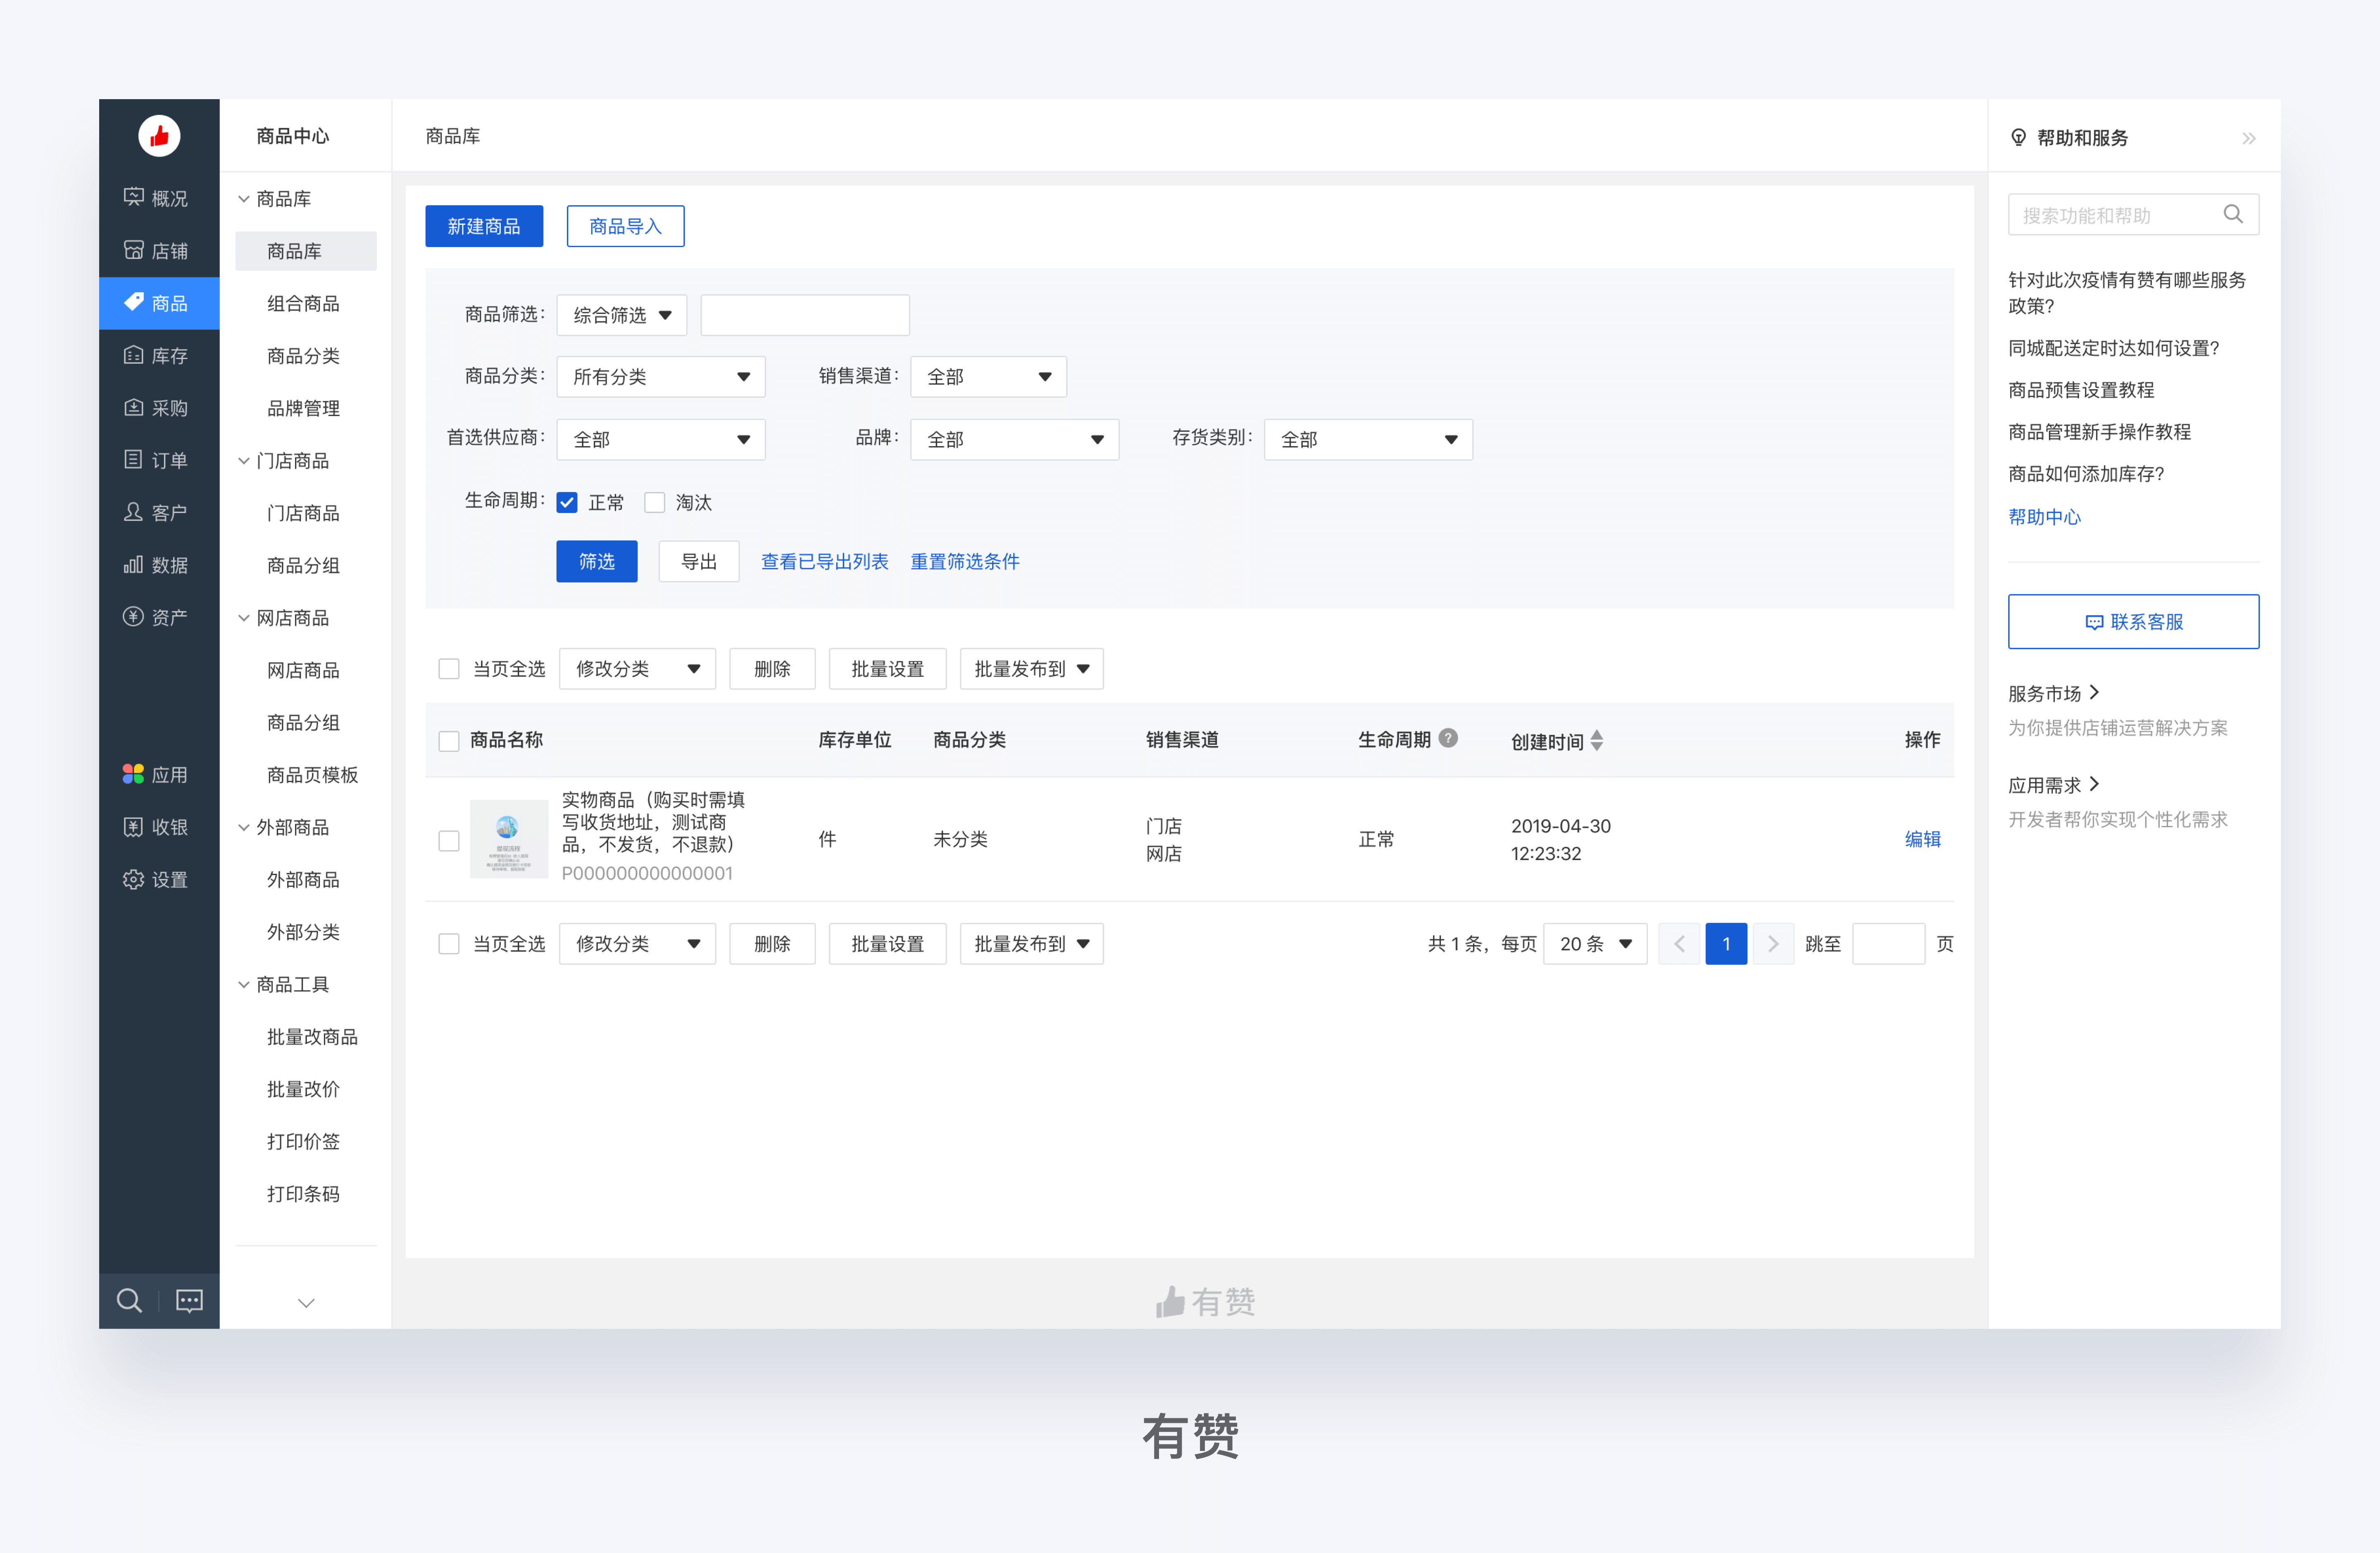The height and width of the screenshot is (1553, 2380).
Task: Click the 新建商品 button
Action: (x=484, y=226)
